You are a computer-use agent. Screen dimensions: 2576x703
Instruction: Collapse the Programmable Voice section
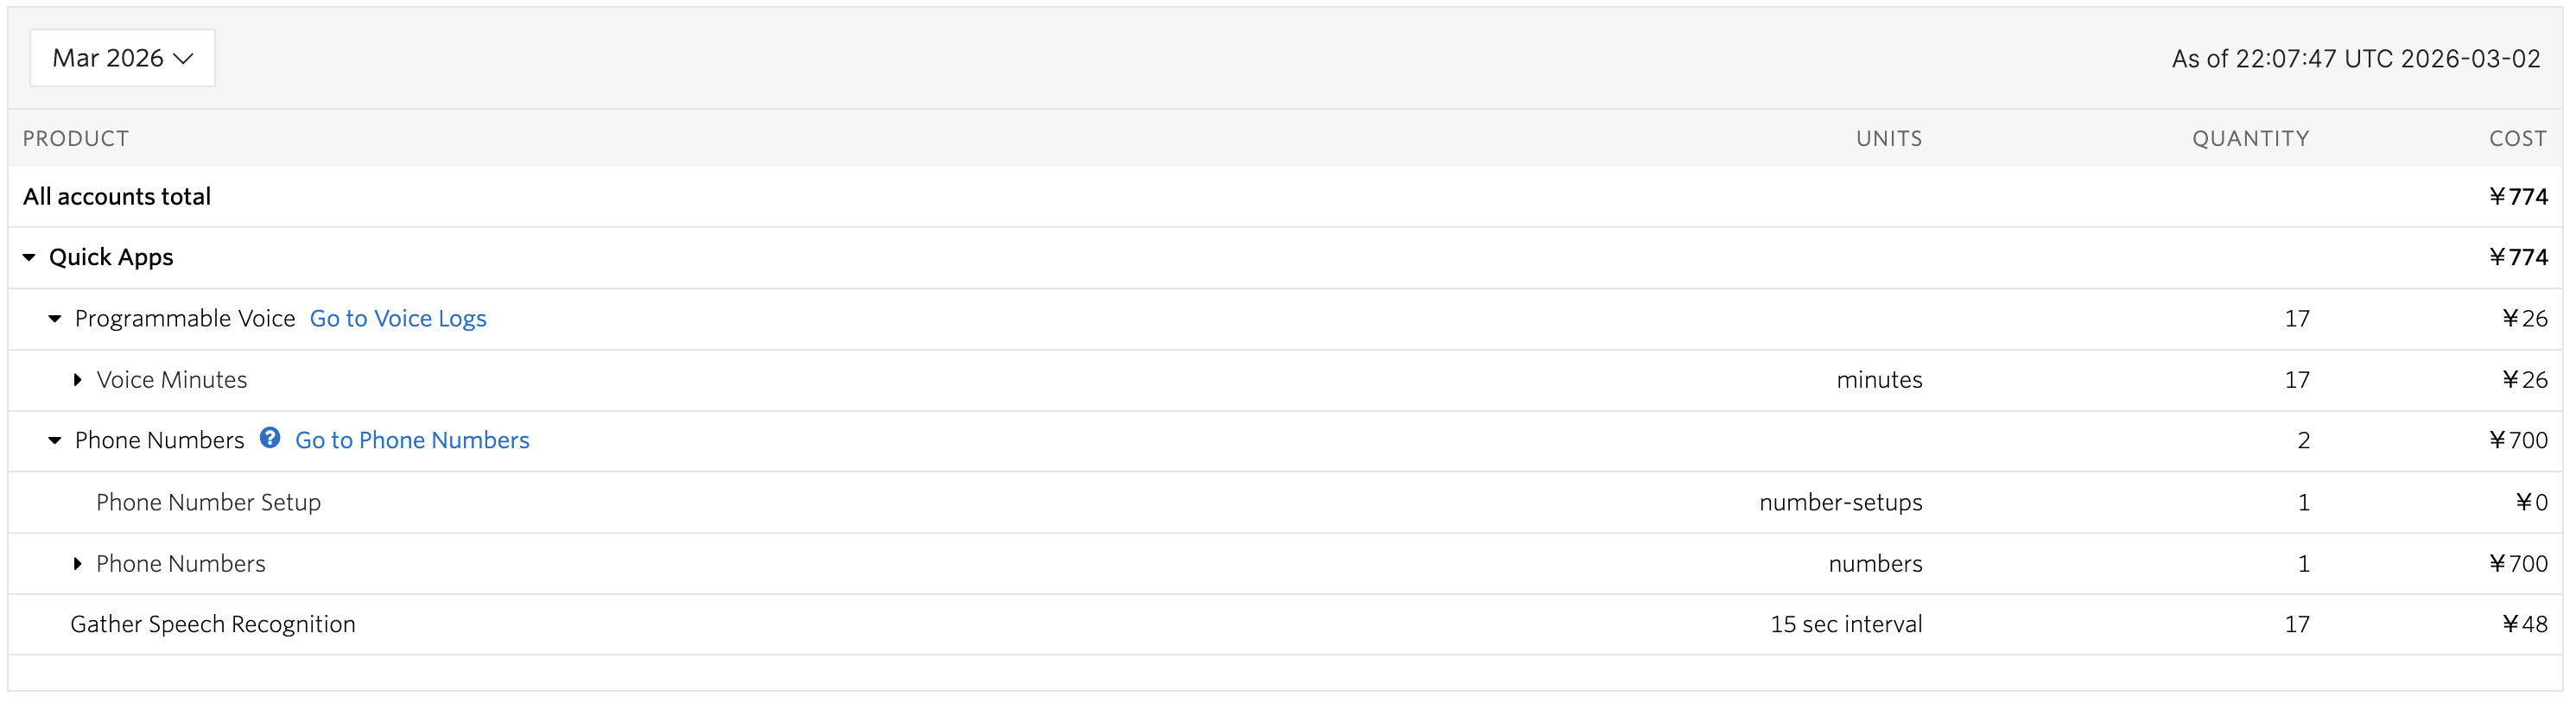click(55, 319)
